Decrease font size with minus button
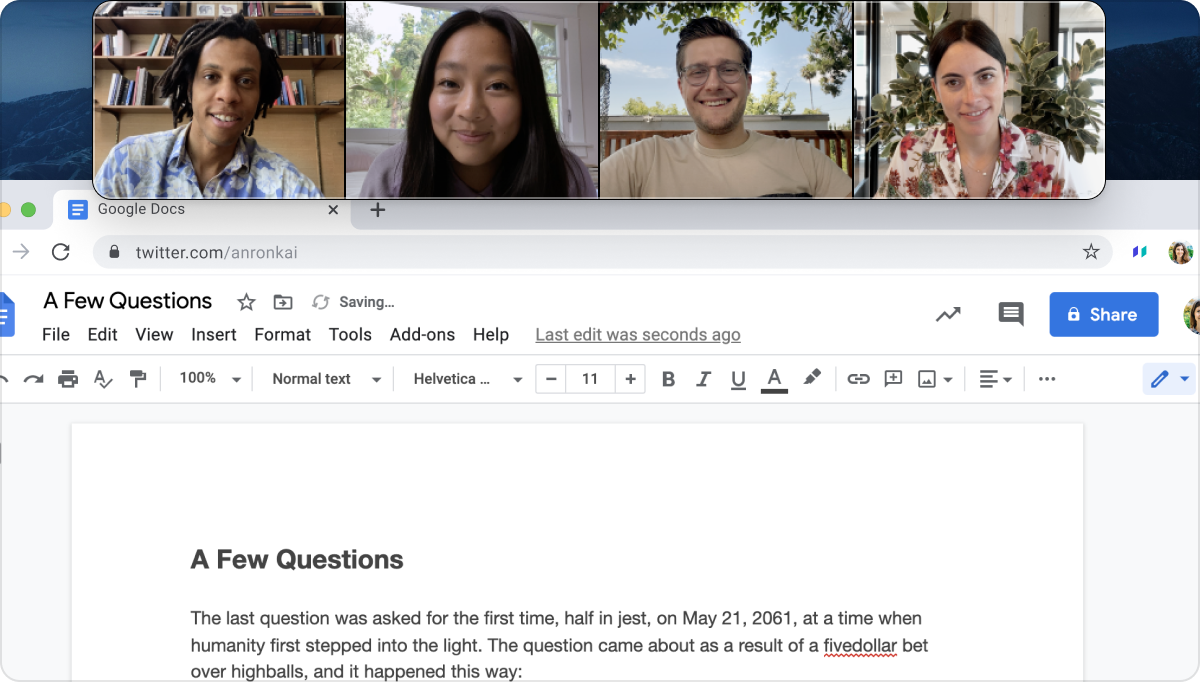The width and height of the screenshot is (1200, 682). [x=551, y=379]
